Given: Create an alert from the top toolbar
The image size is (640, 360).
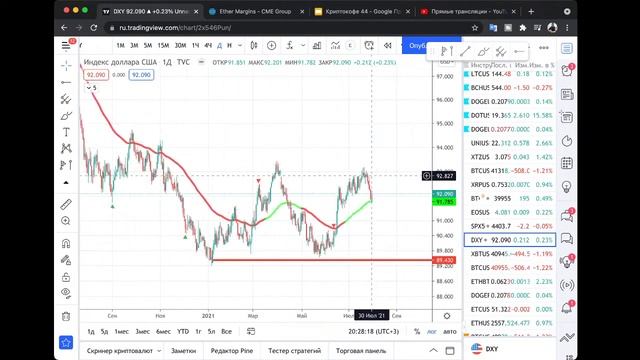Looking at the screenshot, I should pyautogui.click(x=369, y=45).
